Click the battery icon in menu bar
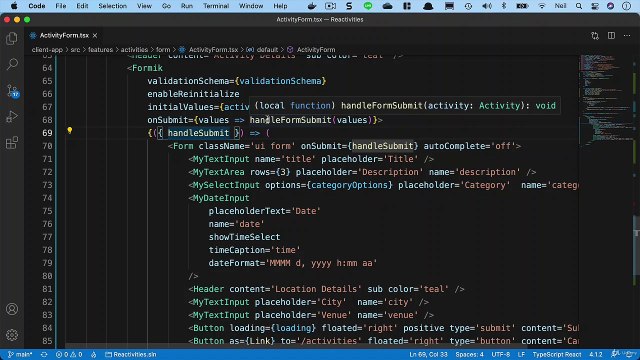Screen dimensions: 640x360 522,6
